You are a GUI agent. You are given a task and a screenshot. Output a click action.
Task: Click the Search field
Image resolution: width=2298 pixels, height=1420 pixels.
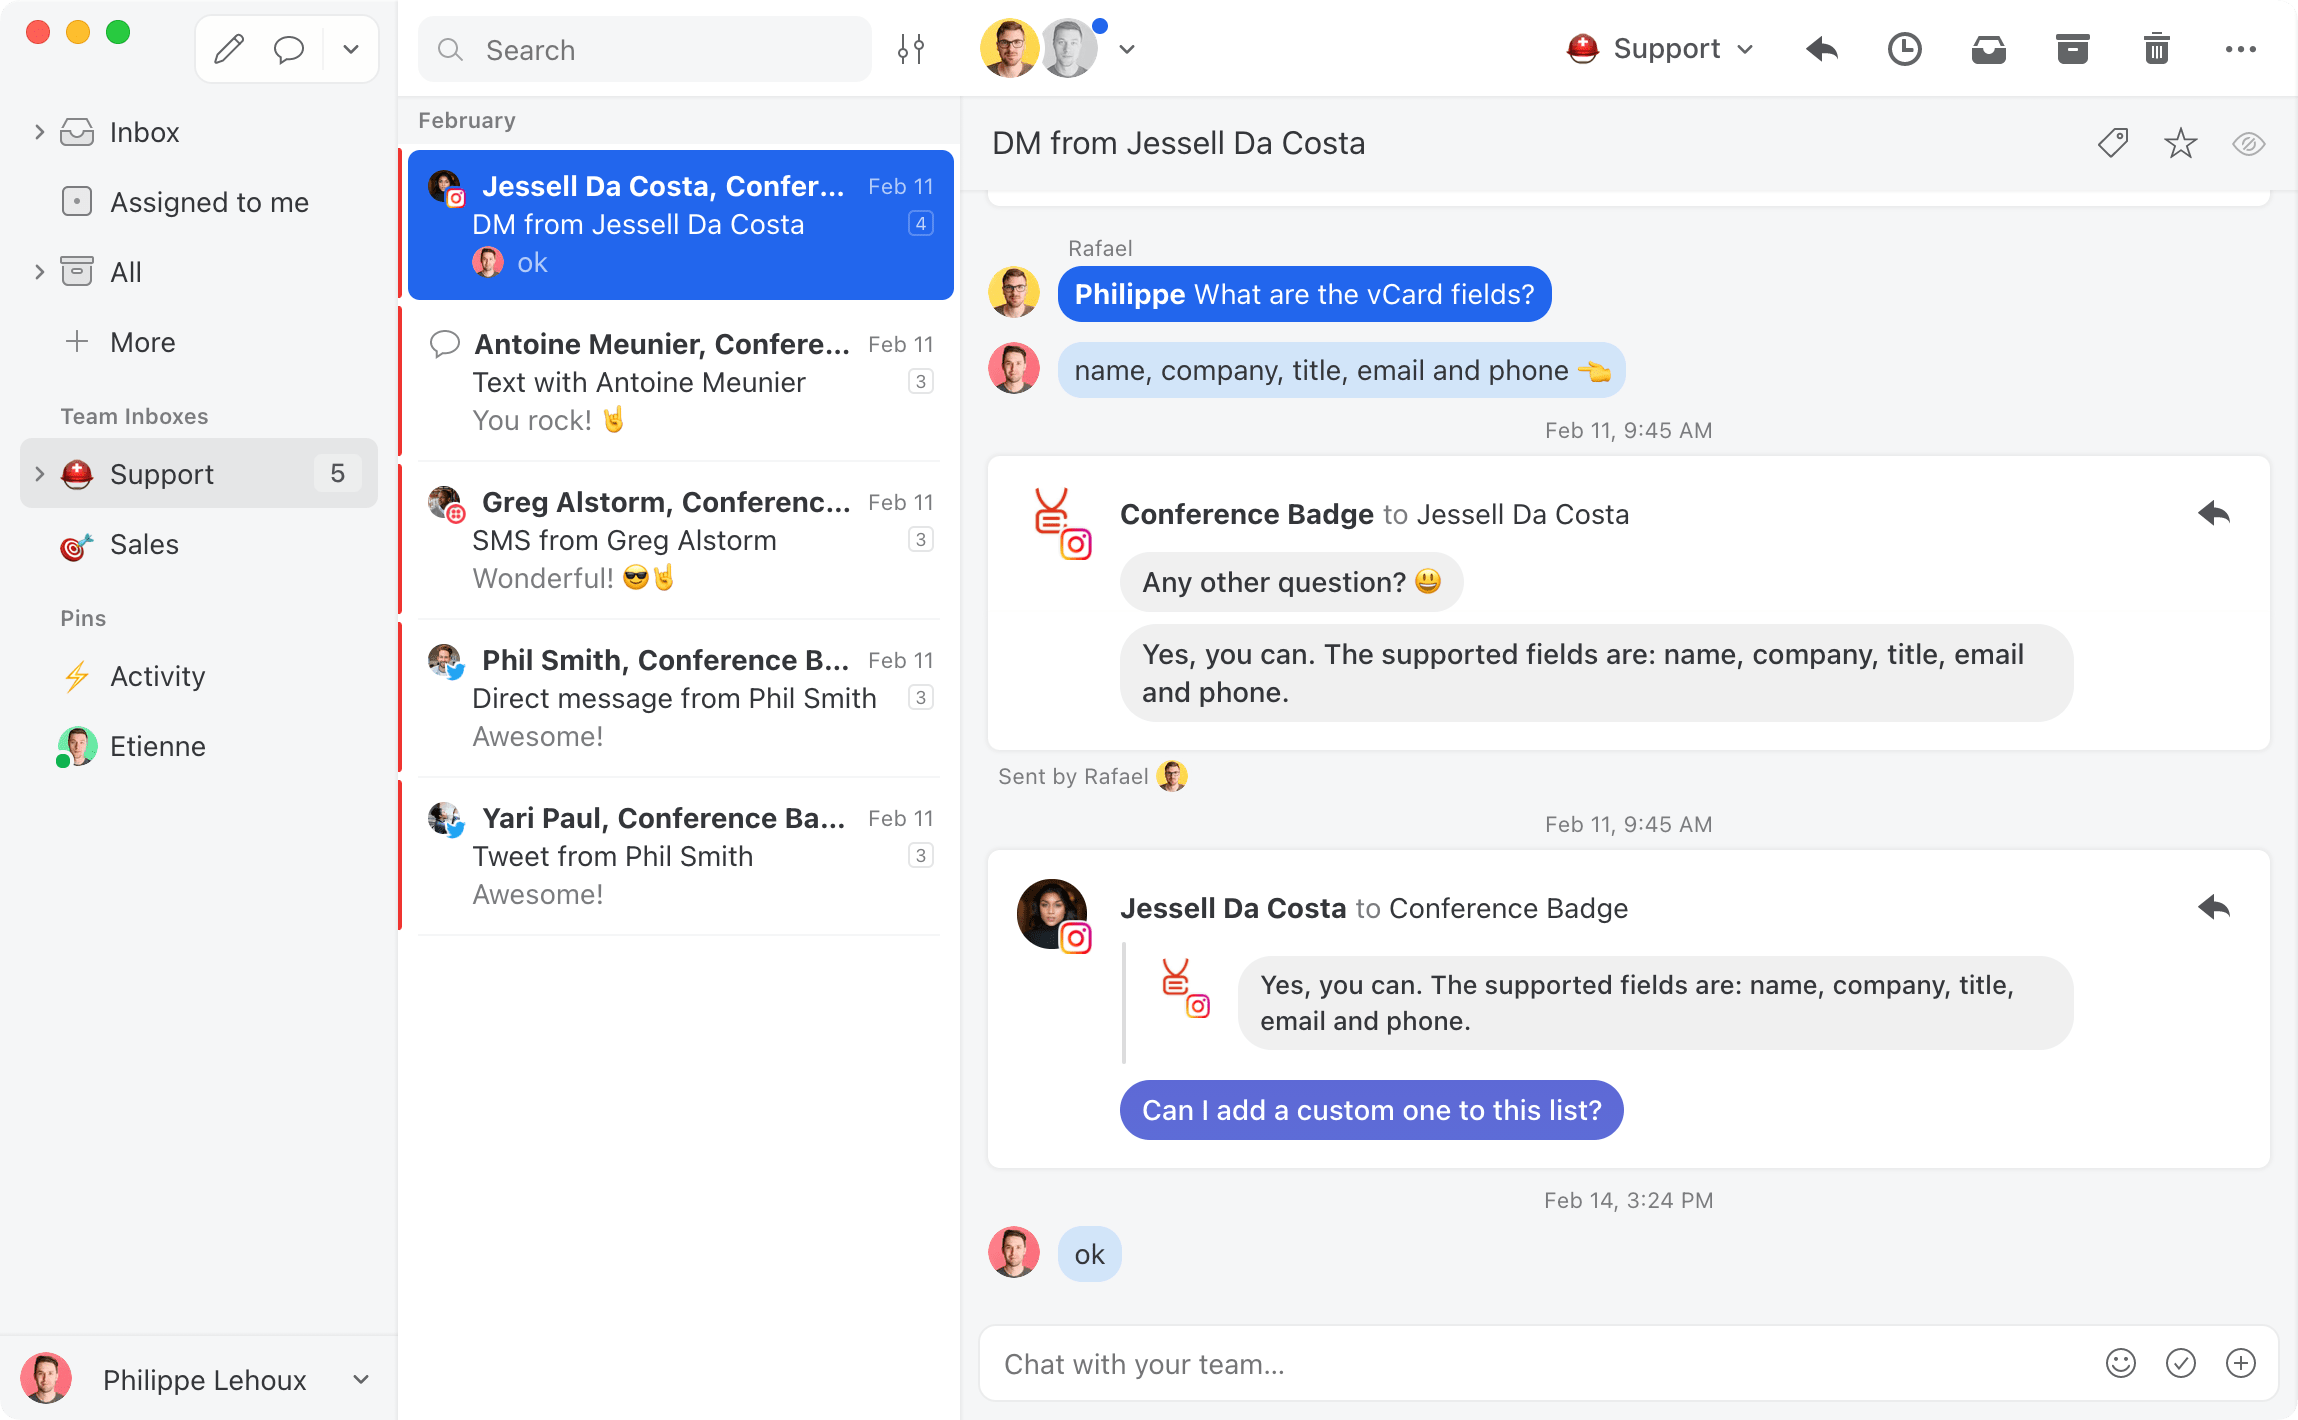coord(645,50)
